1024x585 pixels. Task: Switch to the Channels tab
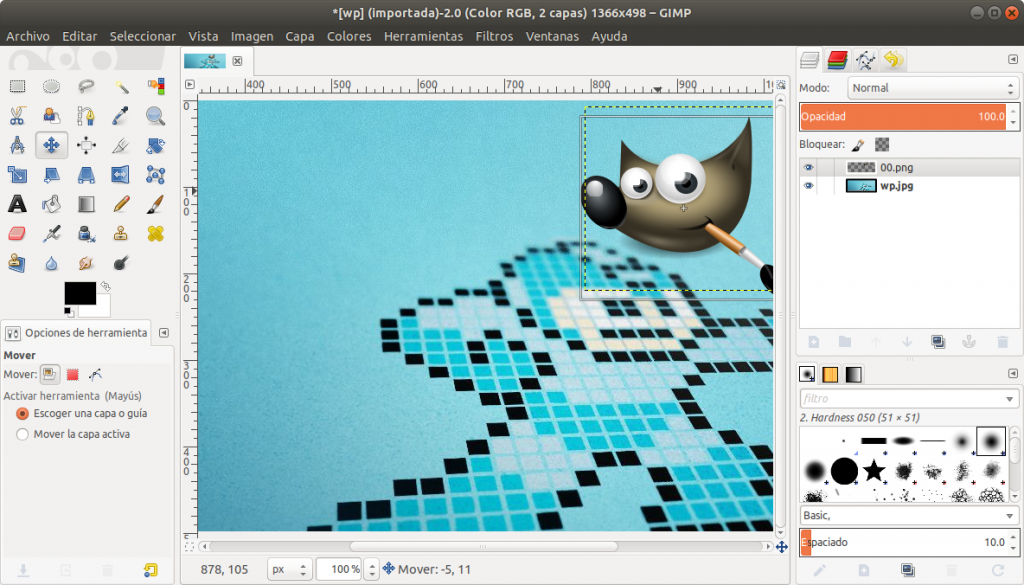[x=837, y=60]
